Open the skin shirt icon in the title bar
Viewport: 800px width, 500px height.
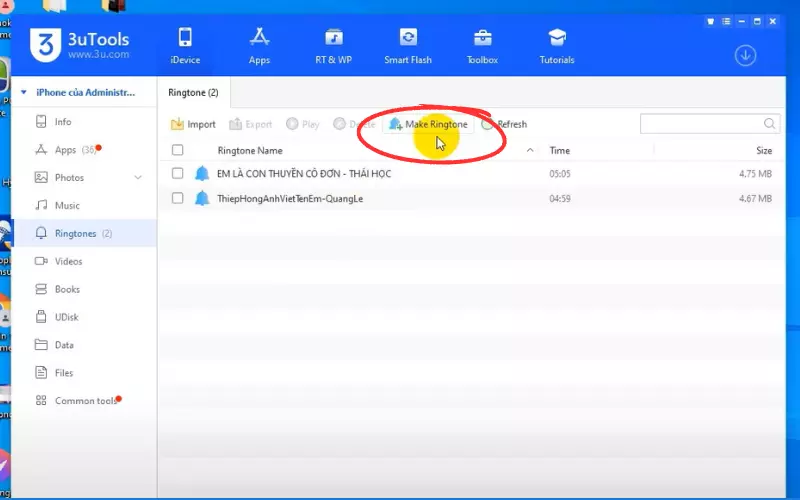coord(710,21)
